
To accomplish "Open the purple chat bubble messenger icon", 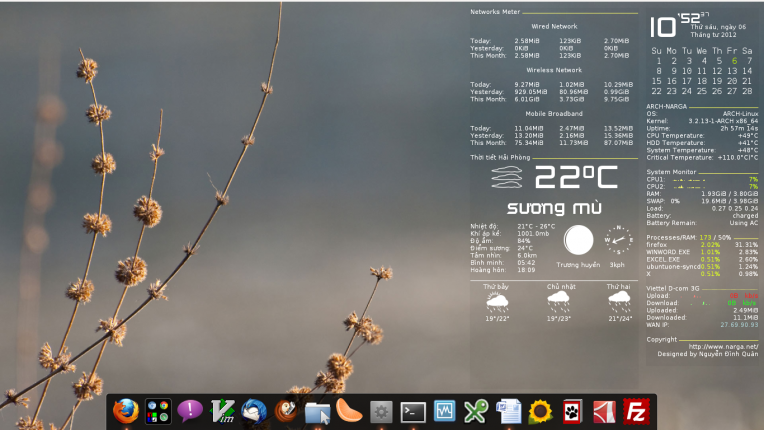I will [189, 411].
